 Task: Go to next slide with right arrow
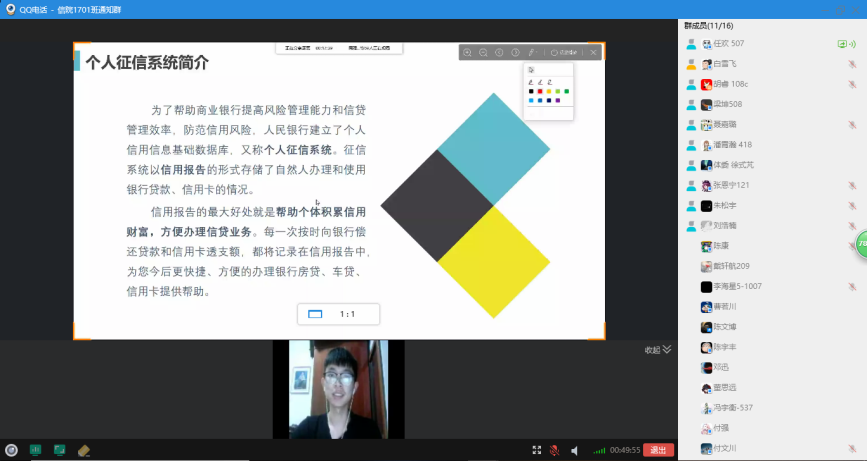click(x=515, y=52)
